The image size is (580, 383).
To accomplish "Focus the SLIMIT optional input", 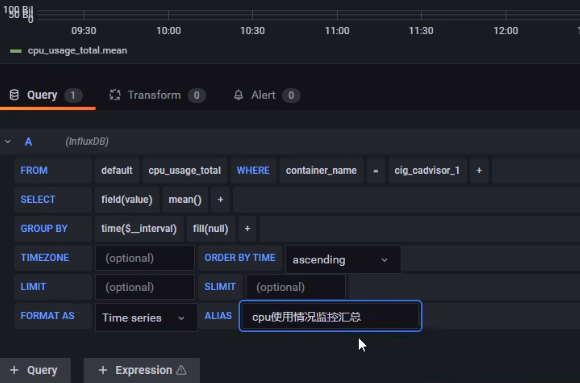I will (x=296, y=287).
